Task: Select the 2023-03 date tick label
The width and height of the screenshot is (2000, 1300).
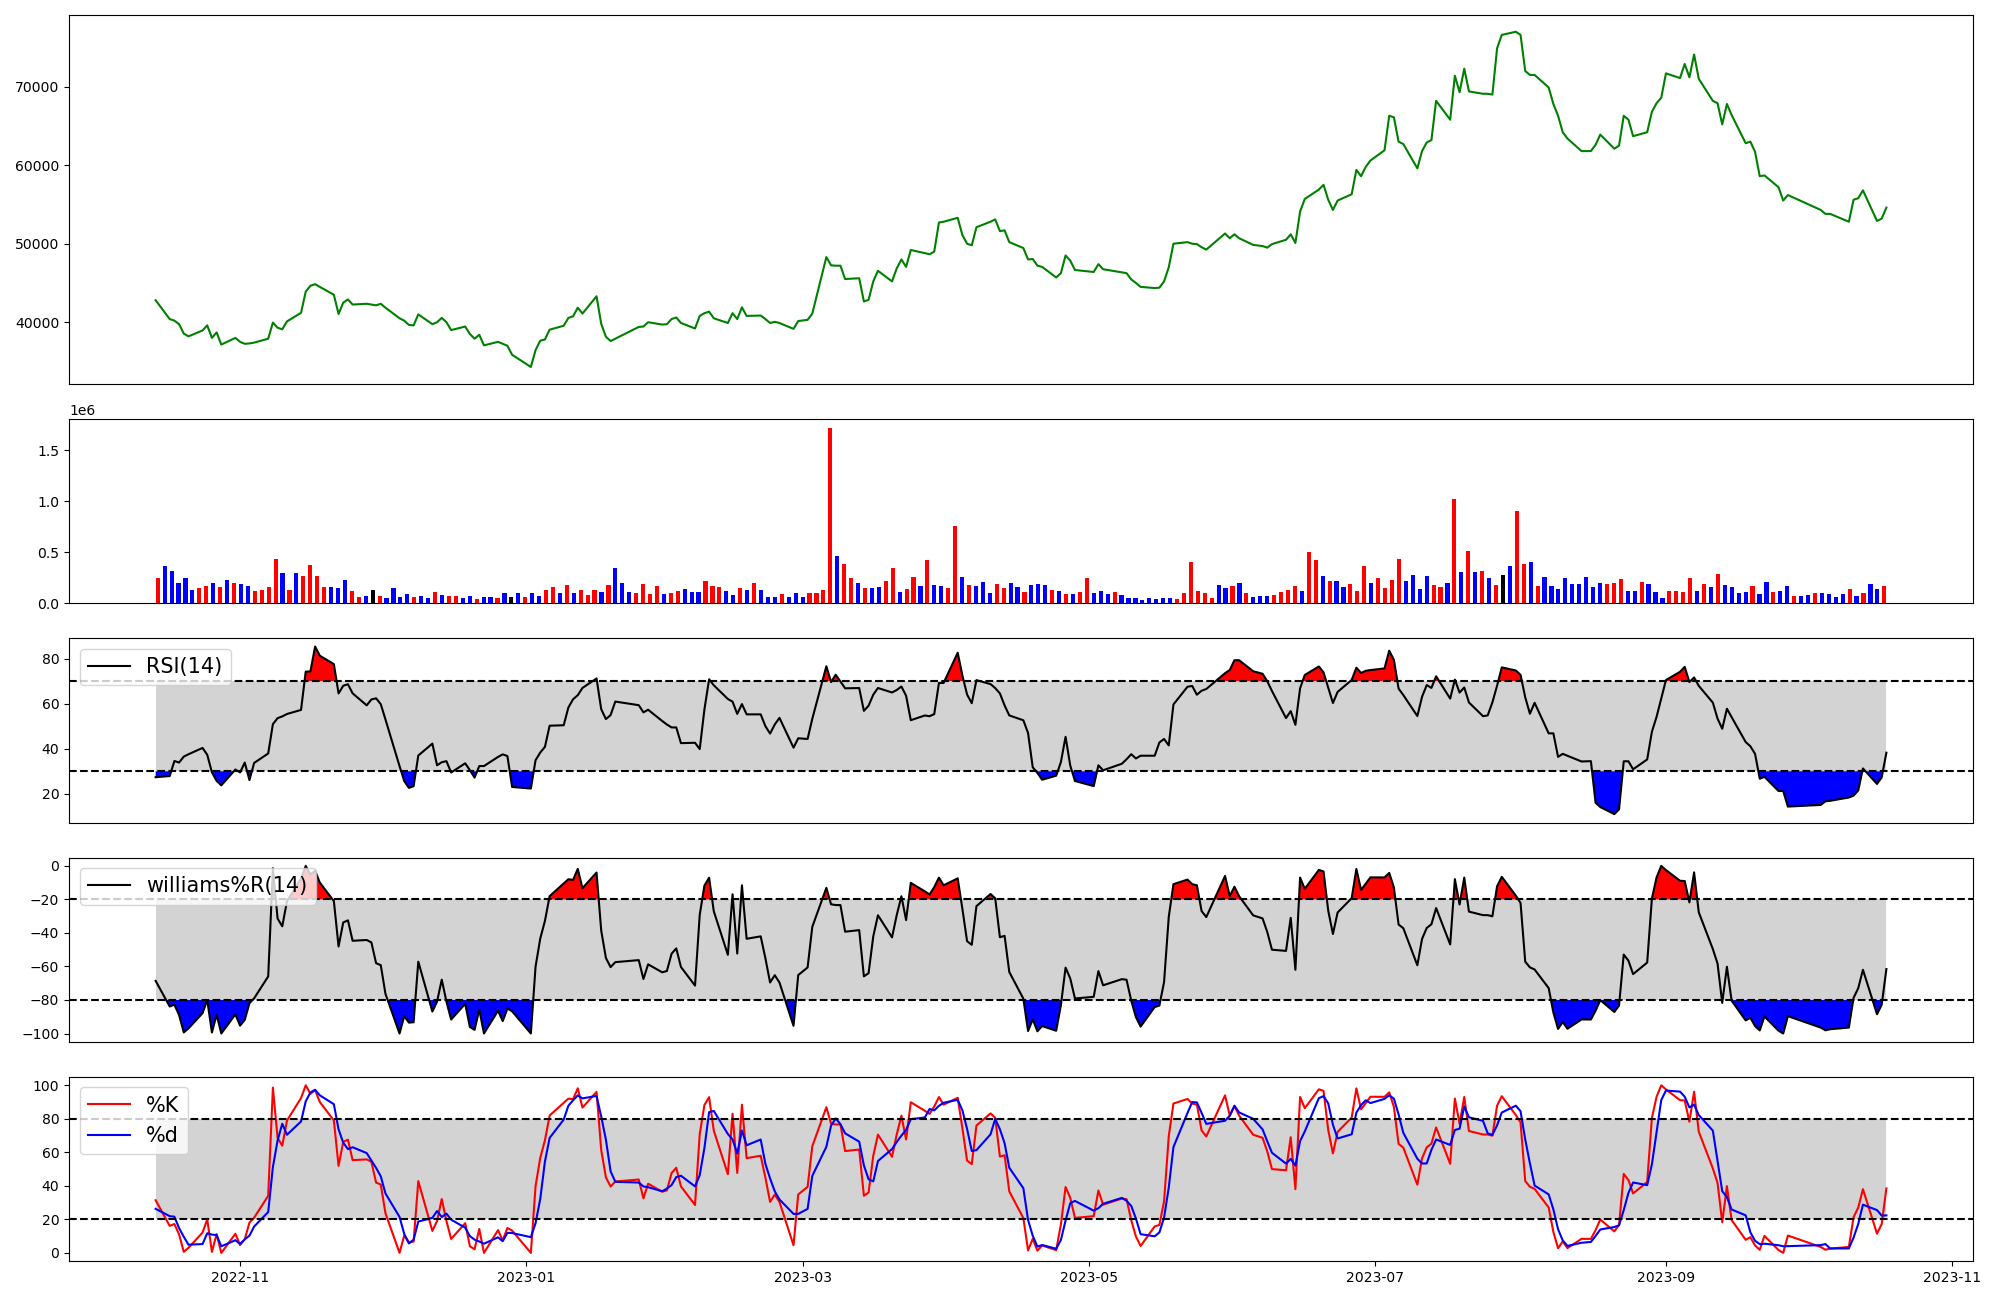Action: (x=803, y=1277)
